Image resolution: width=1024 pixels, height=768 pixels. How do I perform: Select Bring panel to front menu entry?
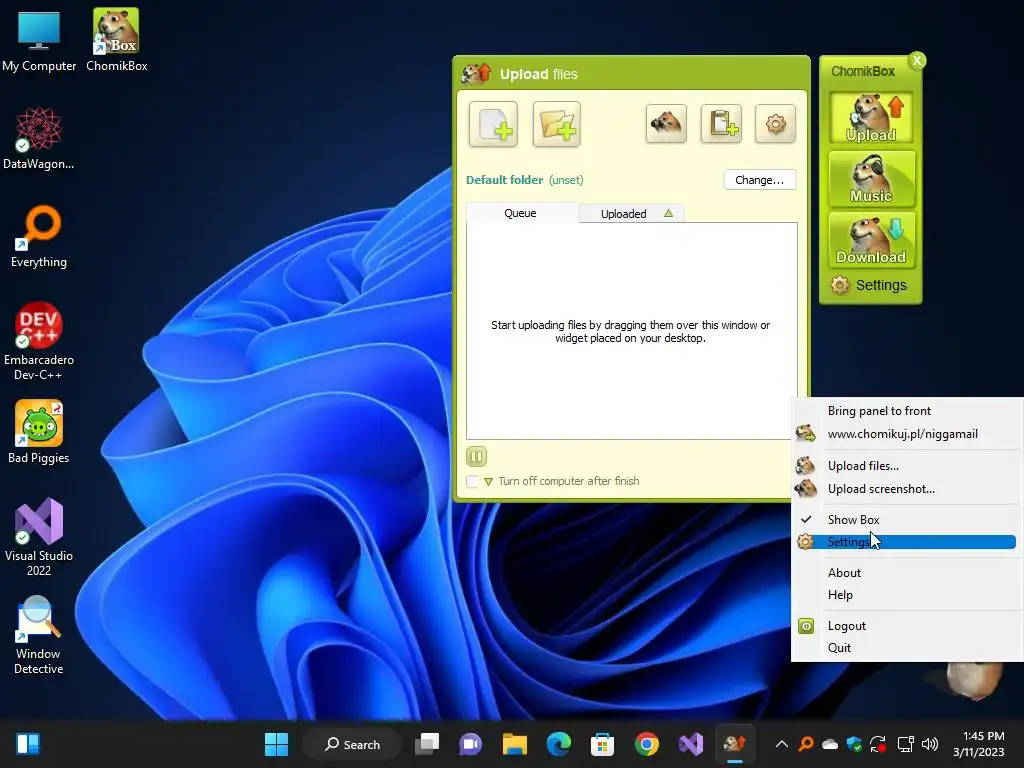tap(906, 411)
